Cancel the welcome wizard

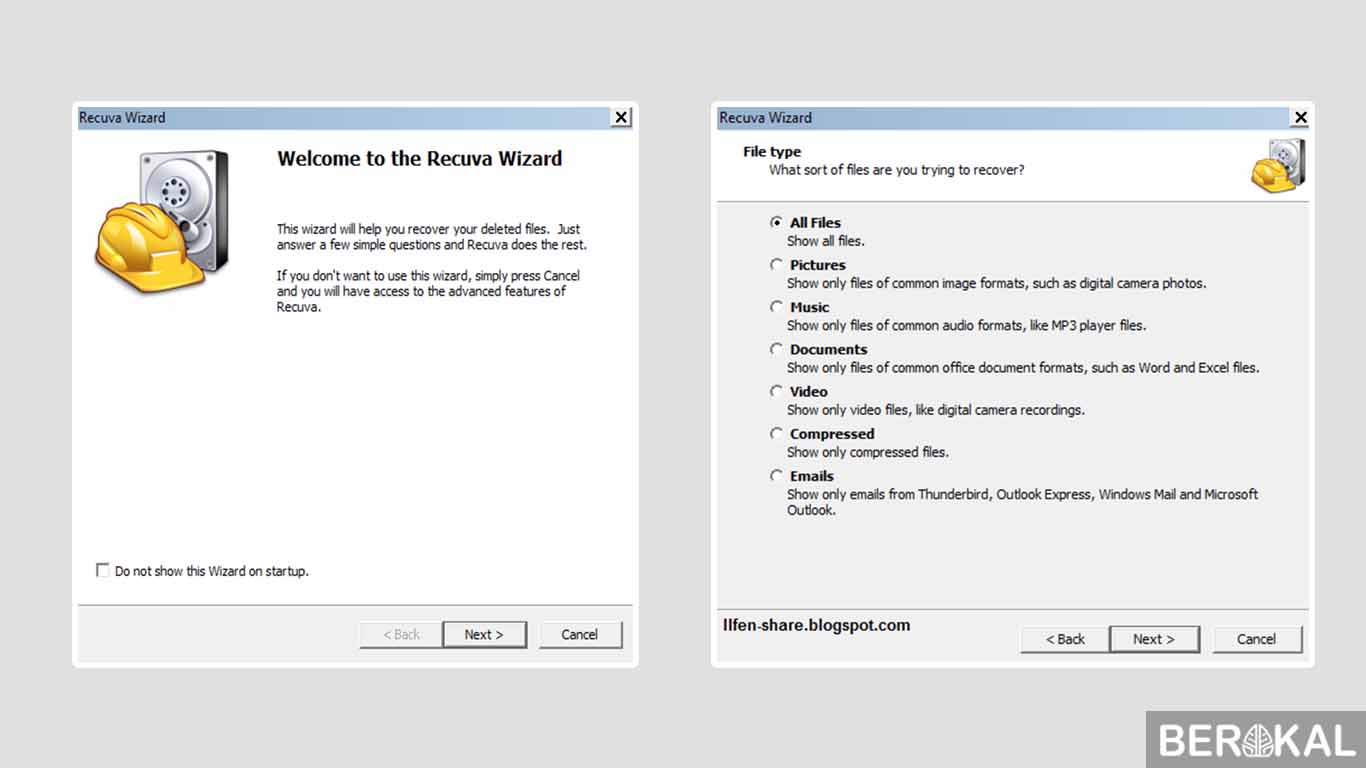[580, 634]
